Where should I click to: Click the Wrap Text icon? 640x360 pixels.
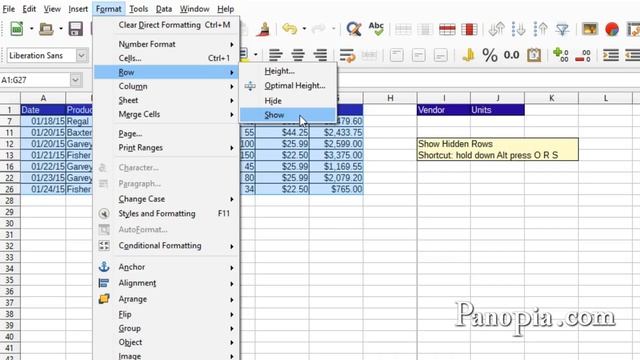(x=347, y=55)
